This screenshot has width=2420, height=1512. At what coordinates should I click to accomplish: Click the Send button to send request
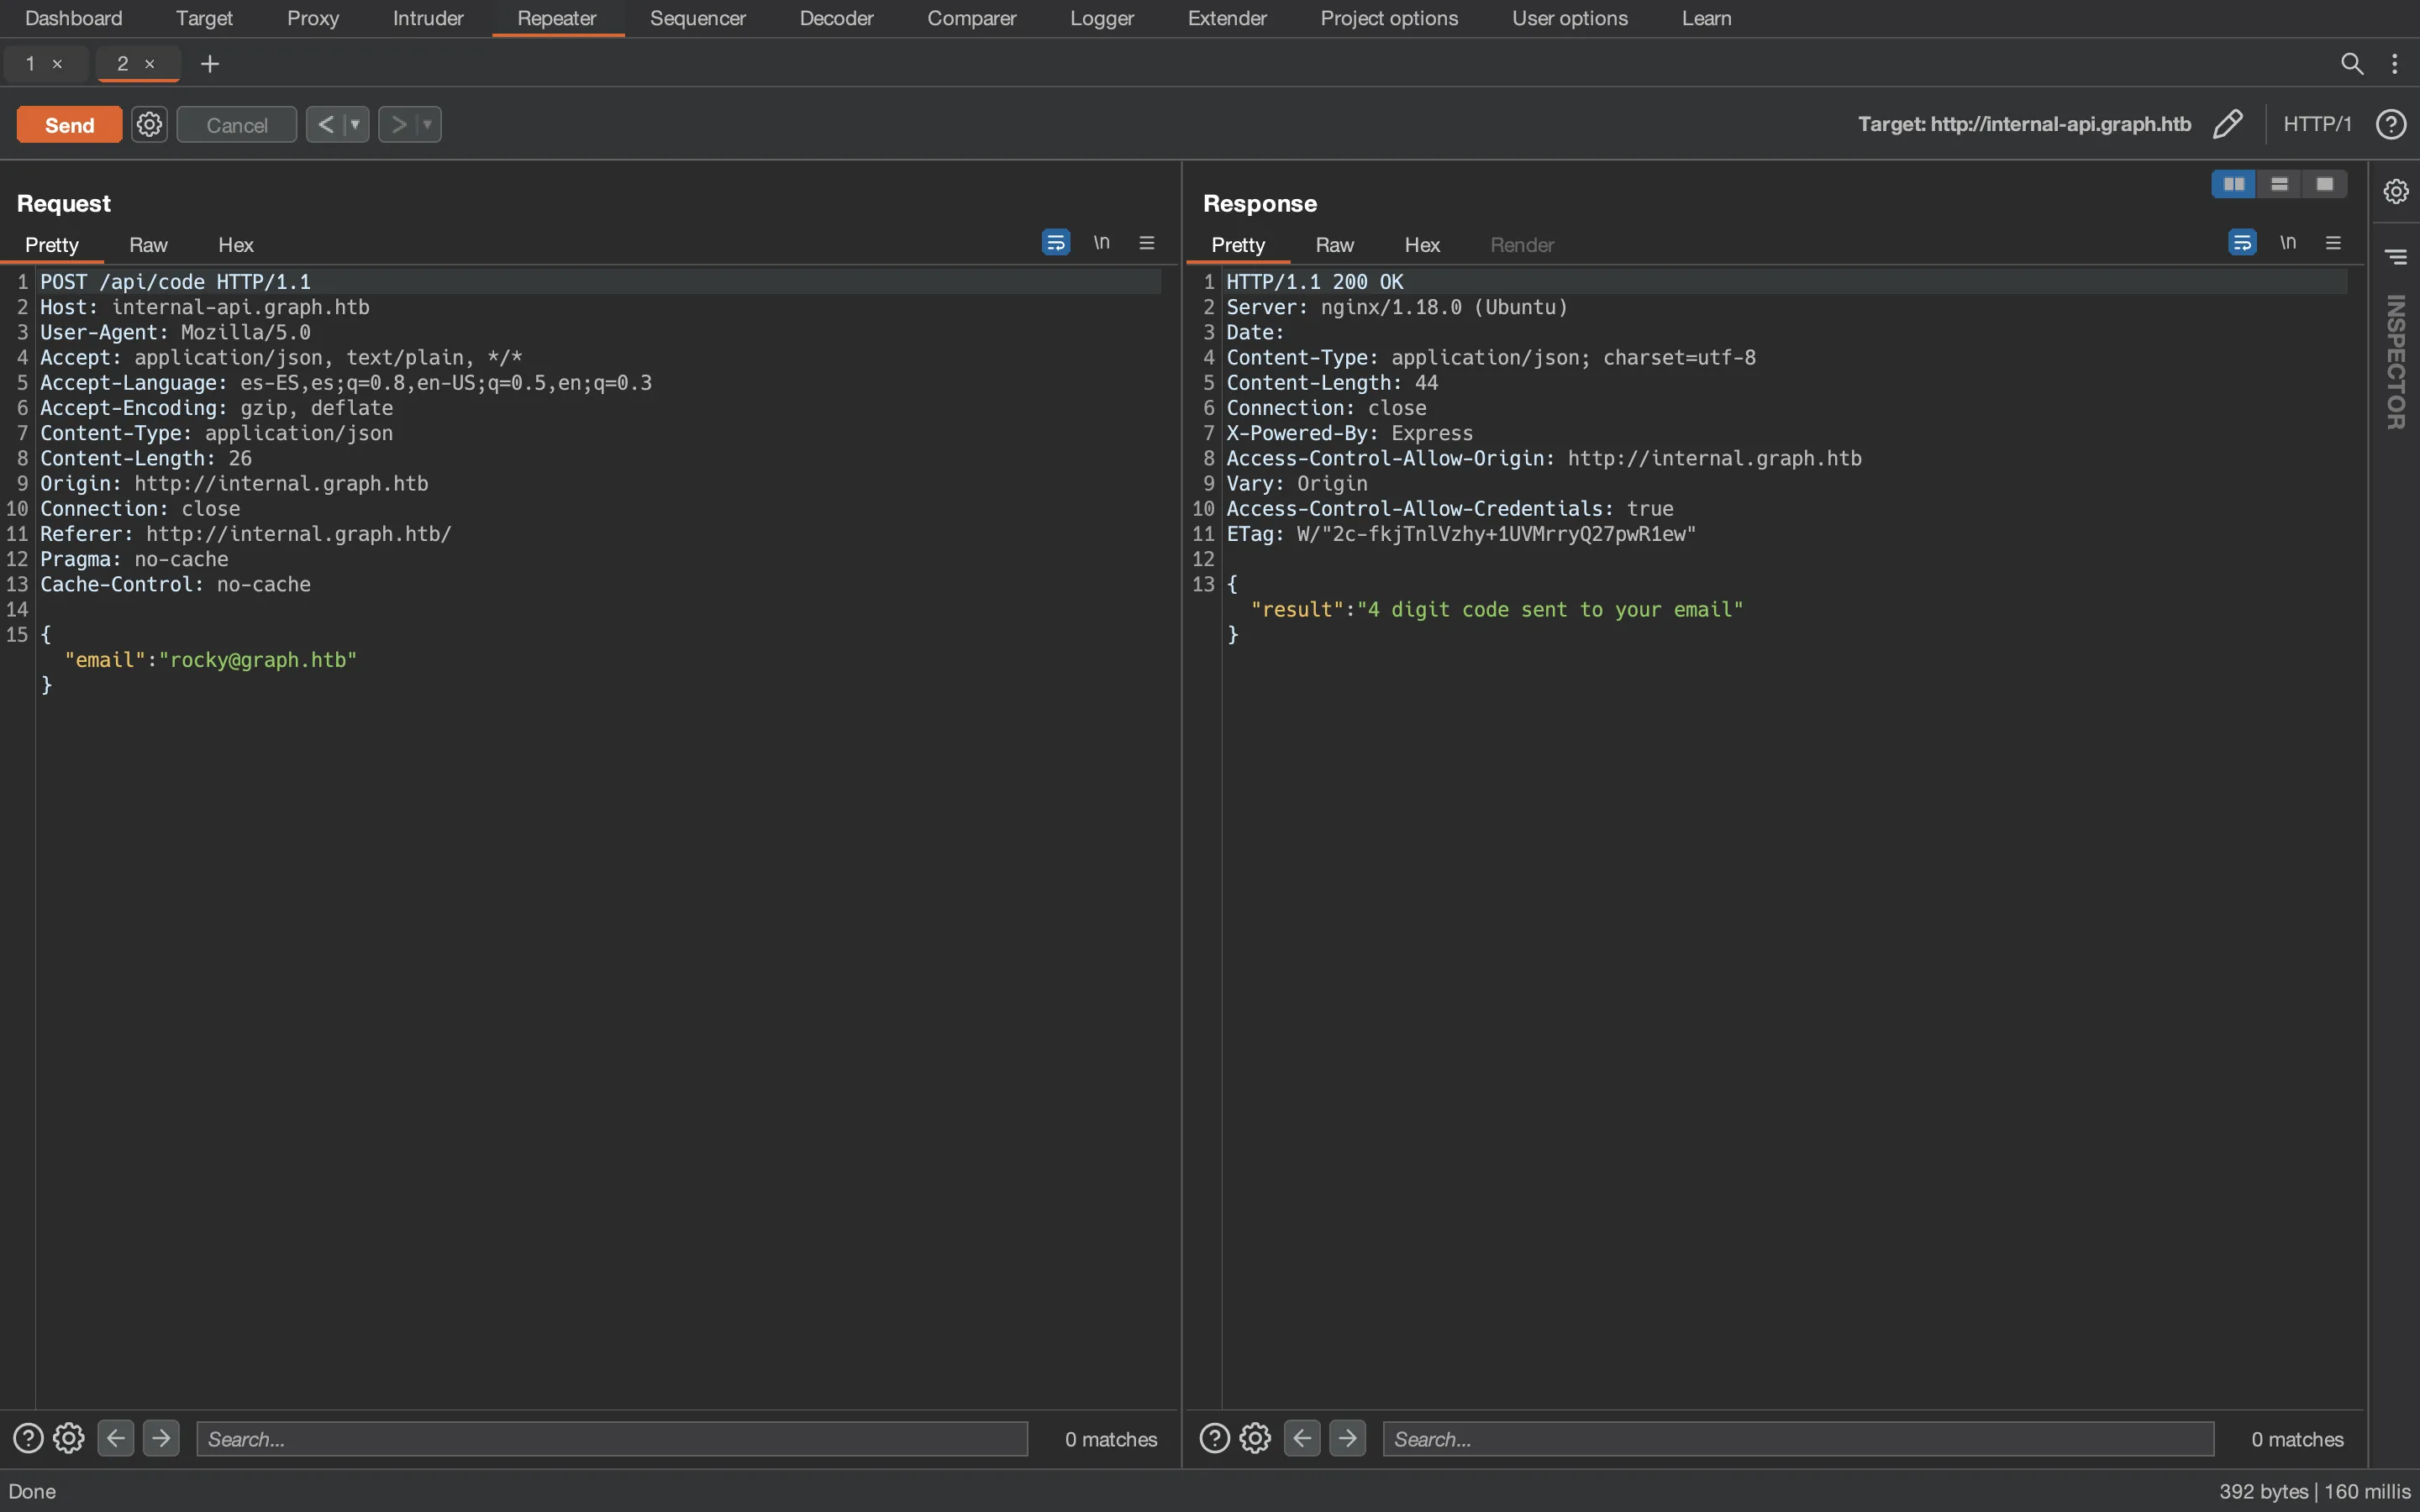pyautogui.click(x=68, y=123)
